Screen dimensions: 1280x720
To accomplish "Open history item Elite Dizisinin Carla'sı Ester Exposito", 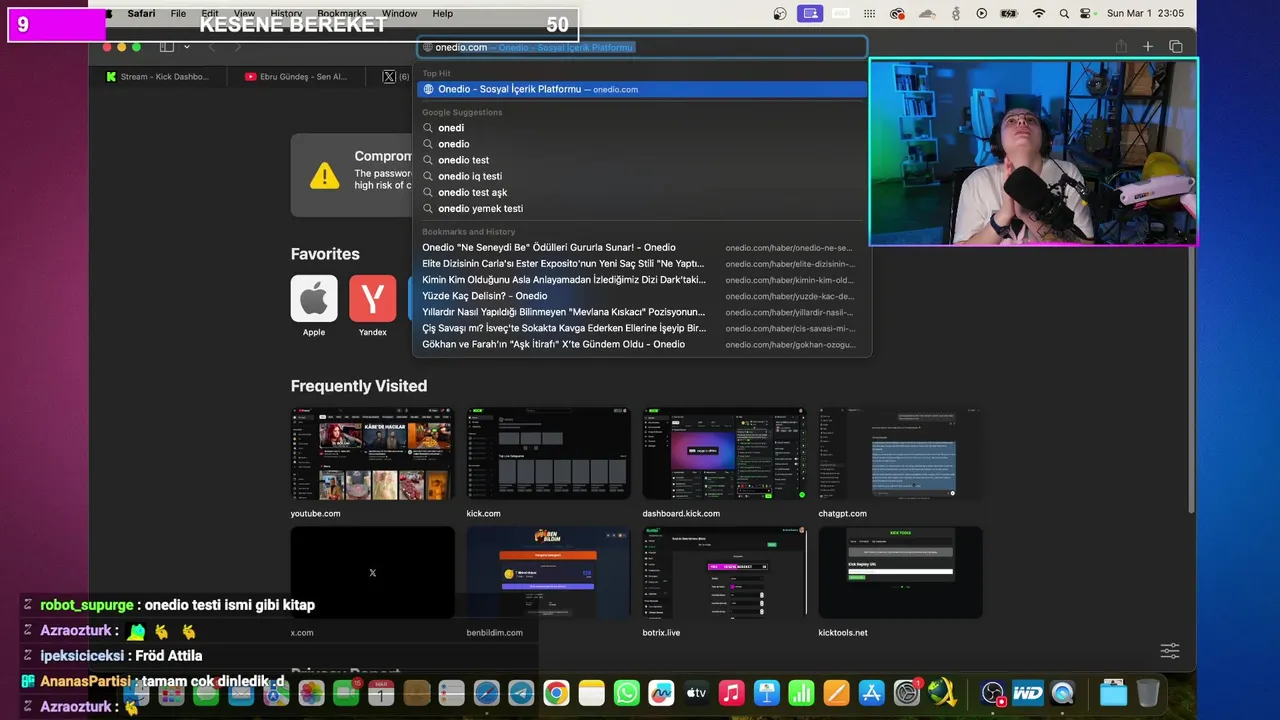I will click(641, 264).
